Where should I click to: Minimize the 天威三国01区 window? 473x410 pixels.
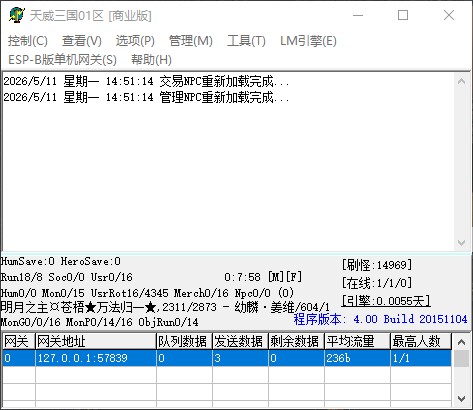[358, 15]
